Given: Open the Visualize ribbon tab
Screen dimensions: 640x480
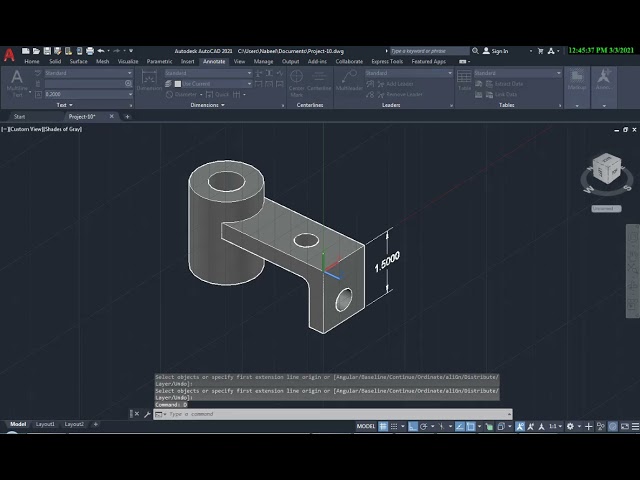Looking at the screenshot, I should [x=128, y=62].
